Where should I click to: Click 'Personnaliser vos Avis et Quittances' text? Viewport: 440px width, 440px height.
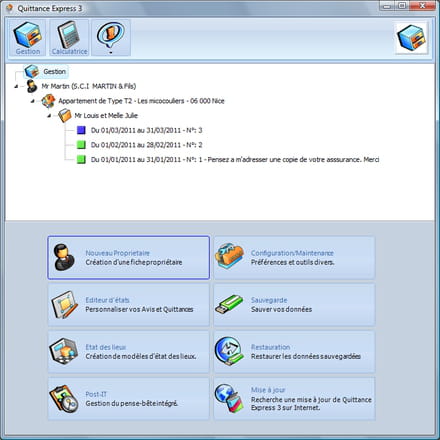pos(139,309)
